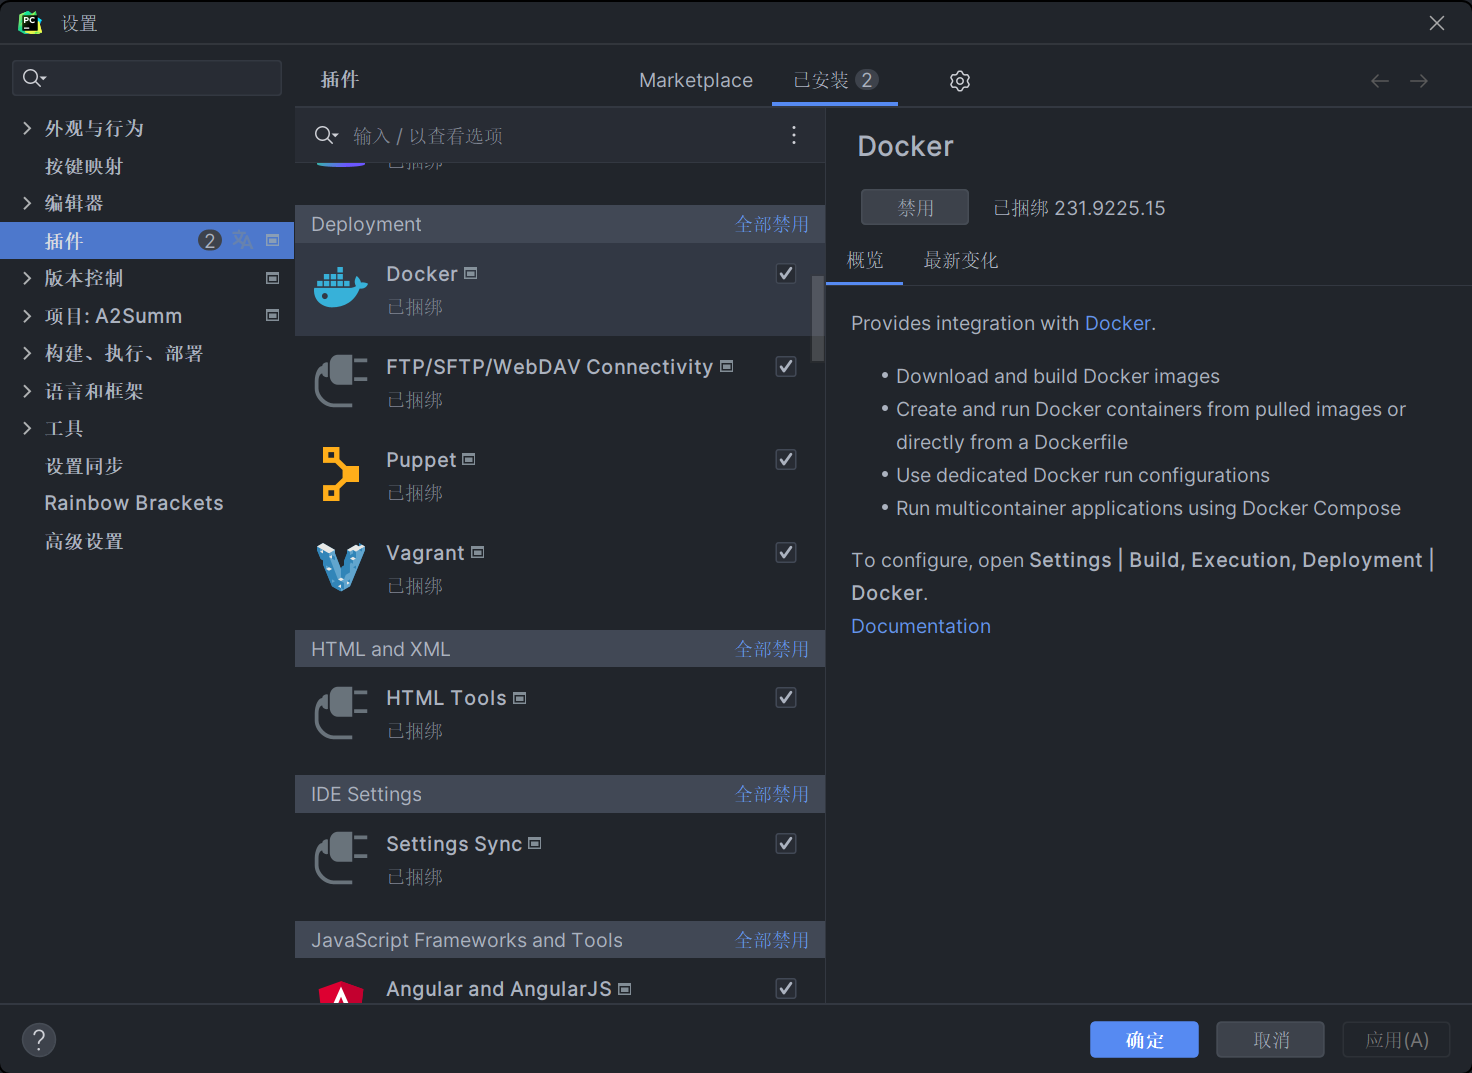This screenshot has height=1073, width=1472.
Task: Toggle the Angular and AngularJS checkbox
Action: 786,988
